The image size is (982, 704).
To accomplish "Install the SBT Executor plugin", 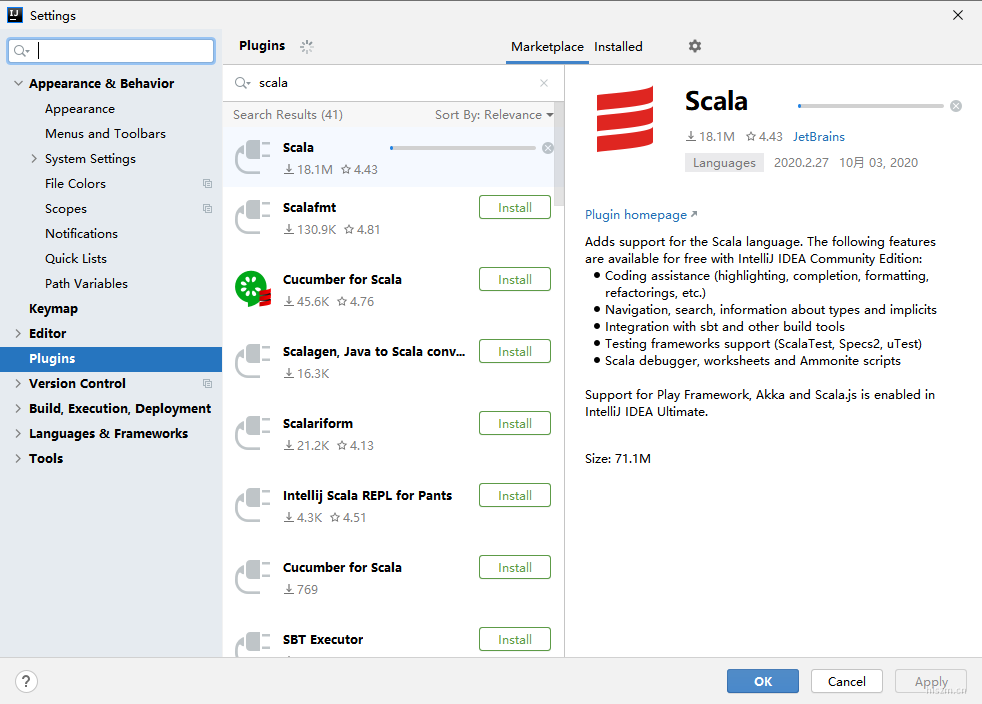I will (515, 639).
